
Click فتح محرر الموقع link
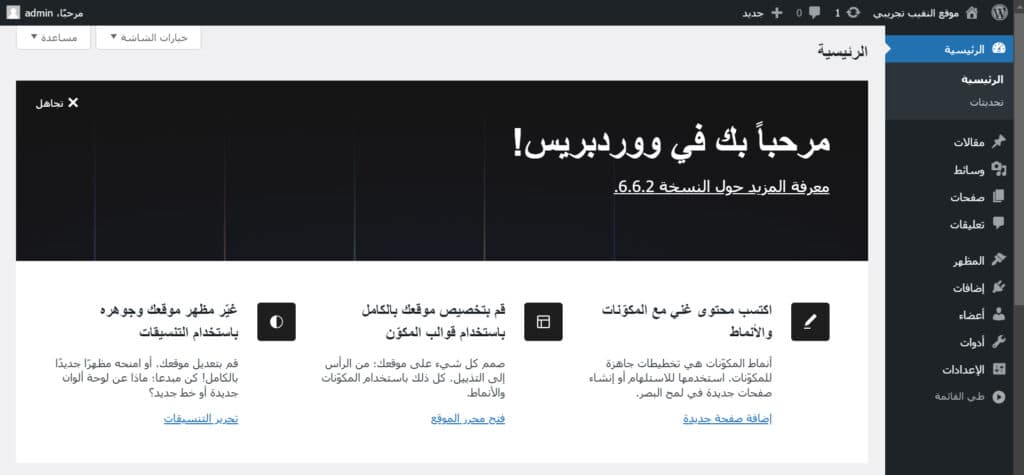468,419
